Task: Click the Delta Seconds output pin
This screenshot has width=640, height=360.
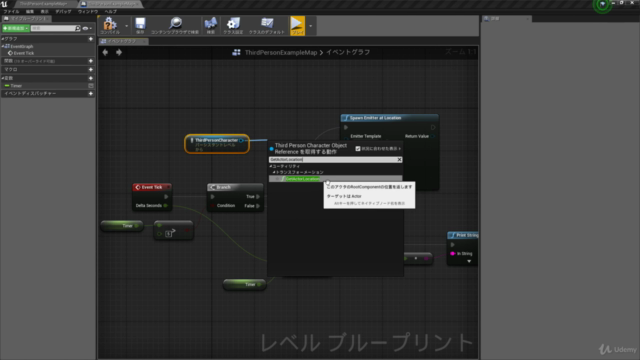Action: coord(165,206)
